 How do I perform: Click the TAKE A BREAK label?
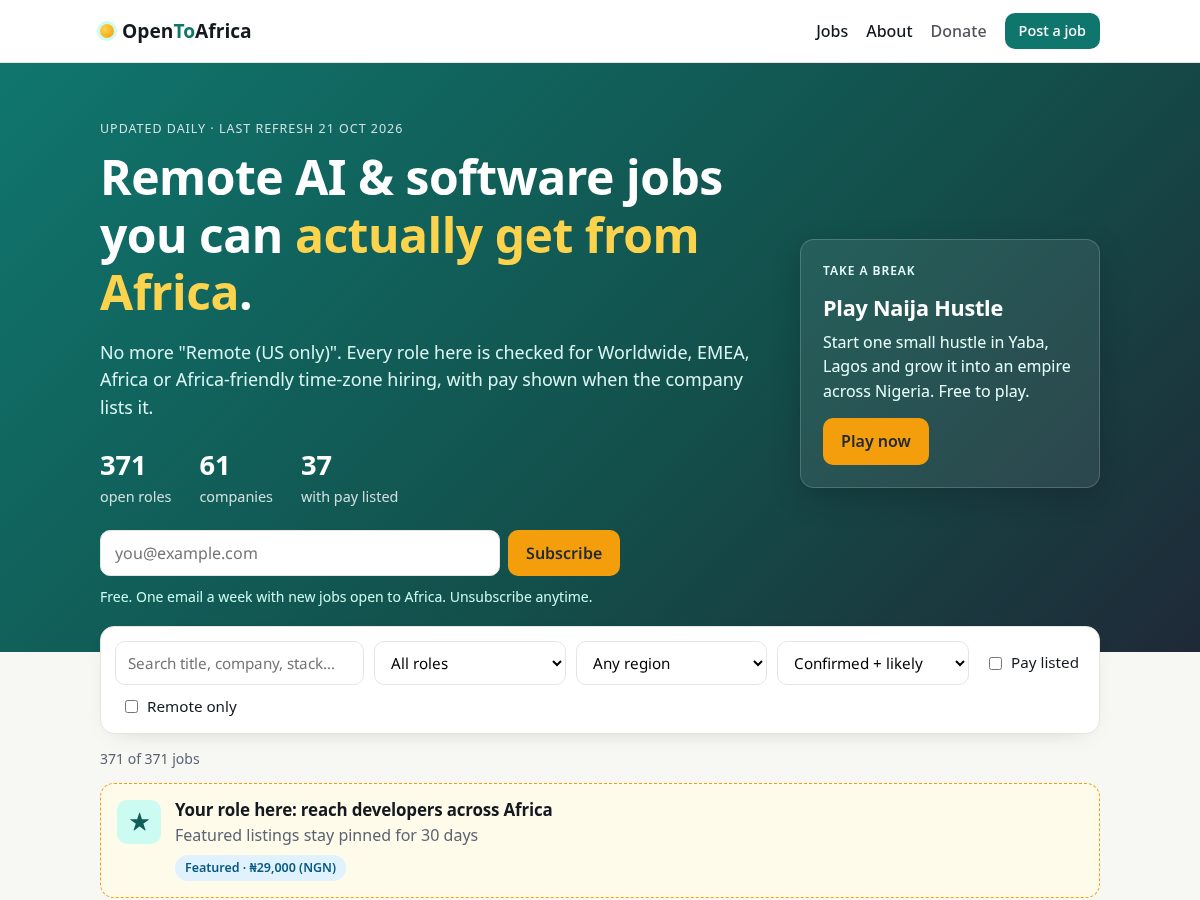pyautogui.click(x=869, y=271)
